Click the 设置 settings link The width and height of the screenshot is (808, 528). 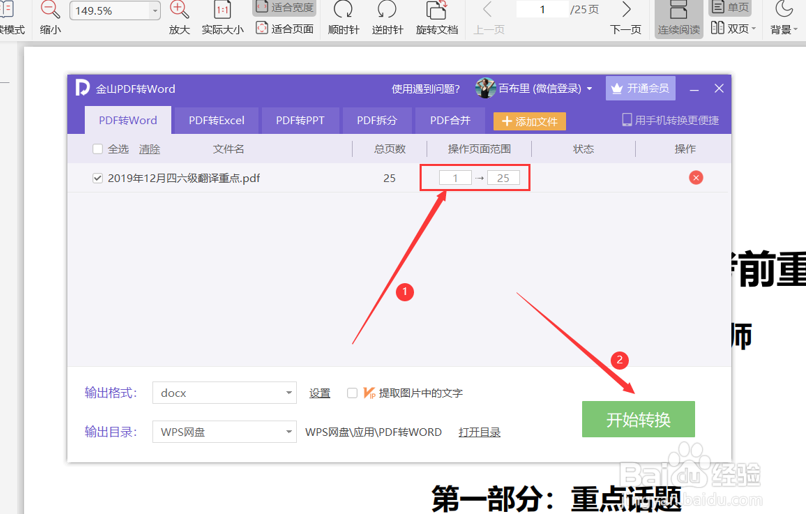(x=319, y=394)
